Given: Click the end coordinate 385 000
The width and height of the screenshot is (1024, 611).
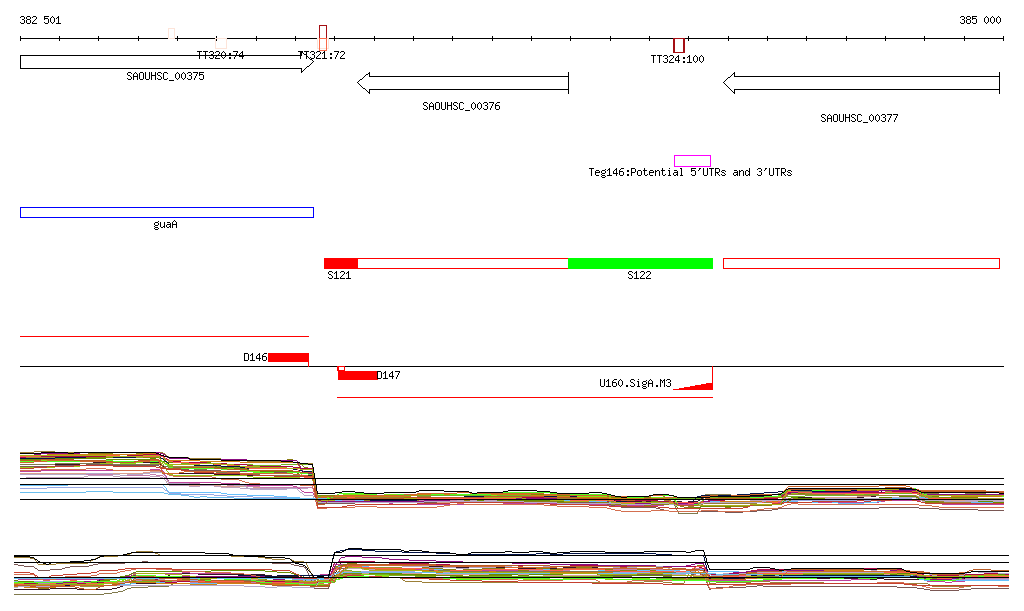Looking at the screenshot, I should click(980, 20).
